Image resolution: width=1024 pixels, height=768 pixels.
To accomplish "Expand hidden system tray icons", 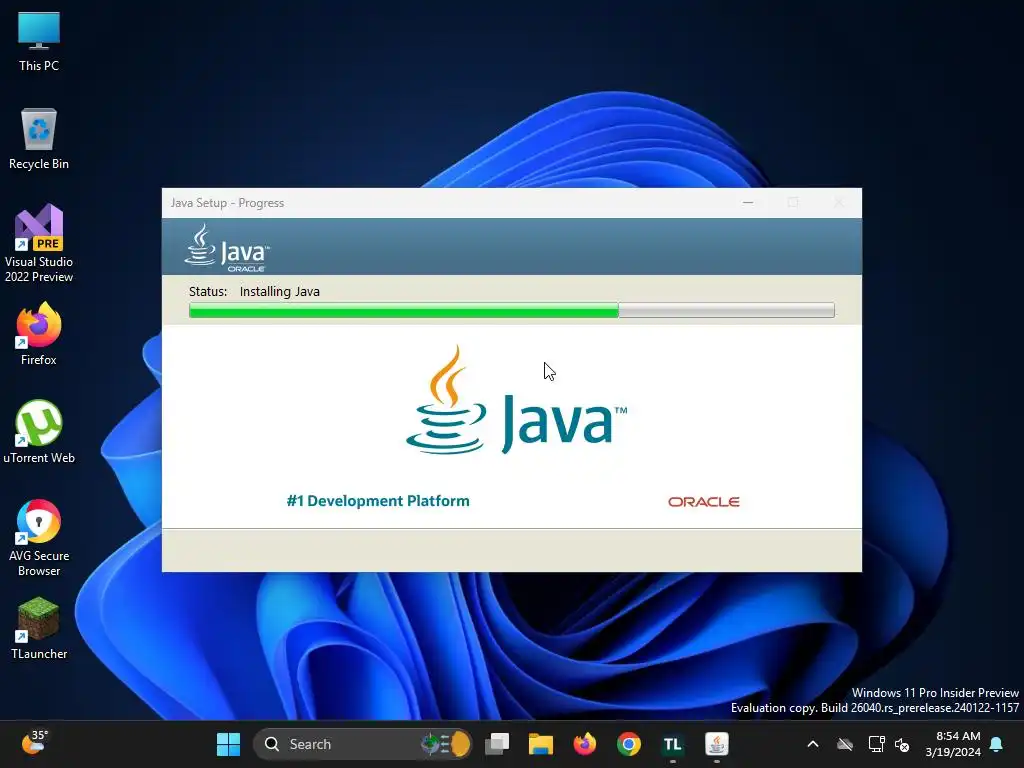I will pos(813,744).
